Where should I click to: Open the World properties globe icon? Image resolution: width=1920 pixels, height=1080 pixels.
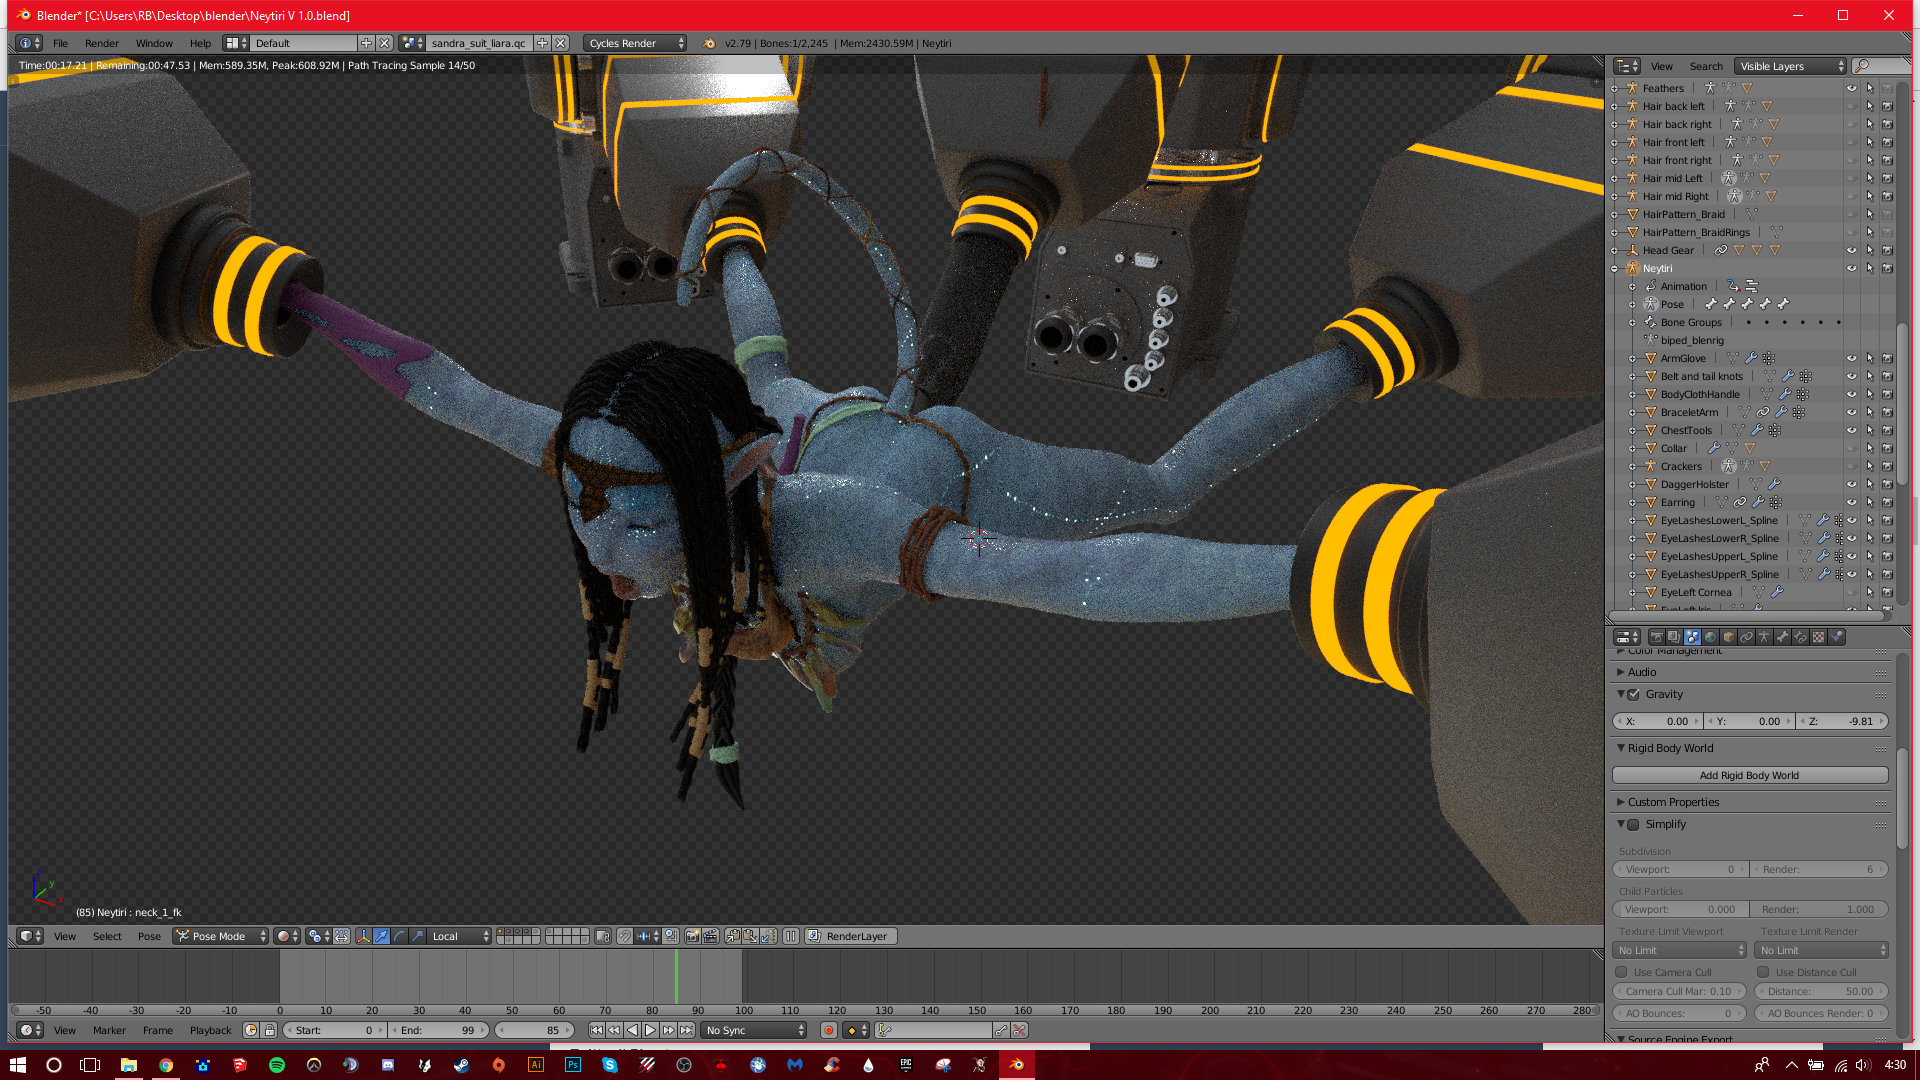[1710, 637]
